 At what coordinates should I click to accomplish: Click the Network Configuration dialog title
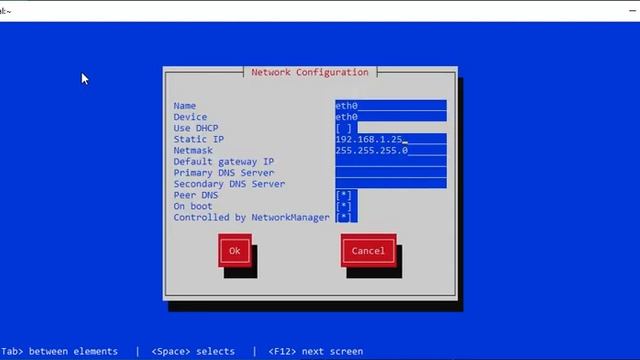coord(310,72)
